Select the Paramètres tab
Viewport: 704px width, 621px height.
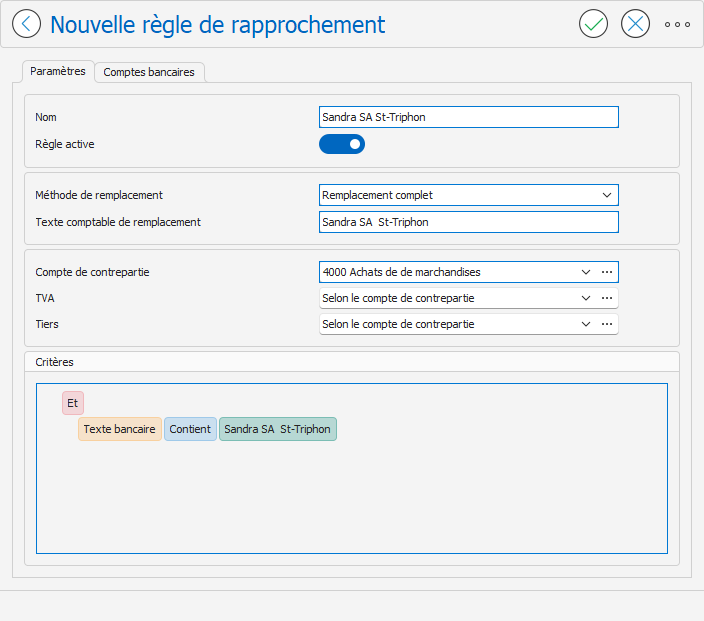(58, 71)
